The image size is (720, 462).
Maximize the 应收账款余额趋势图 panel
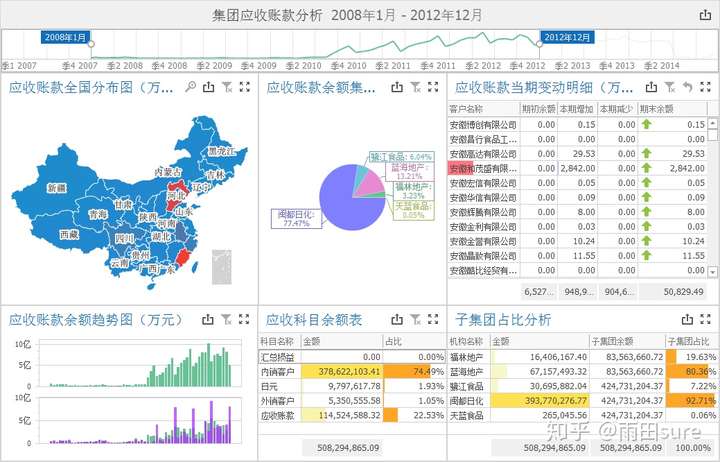[244, 319]
